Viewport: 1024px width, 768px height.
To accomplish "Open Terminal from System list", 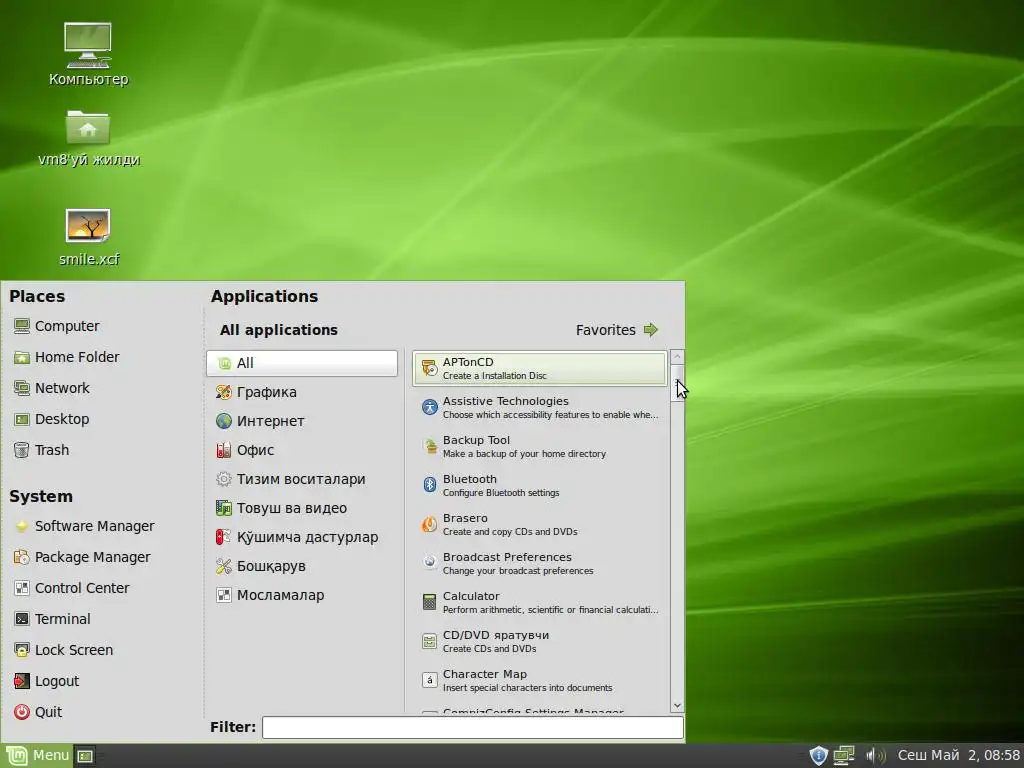I will point(52,619).
